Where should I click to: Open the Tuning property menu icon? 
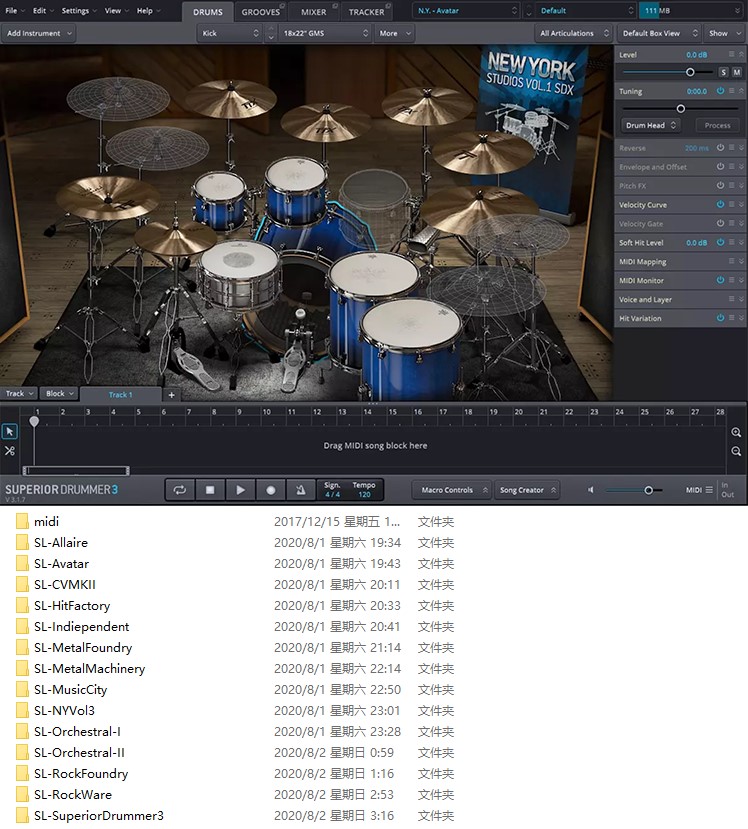pos(732,91)
